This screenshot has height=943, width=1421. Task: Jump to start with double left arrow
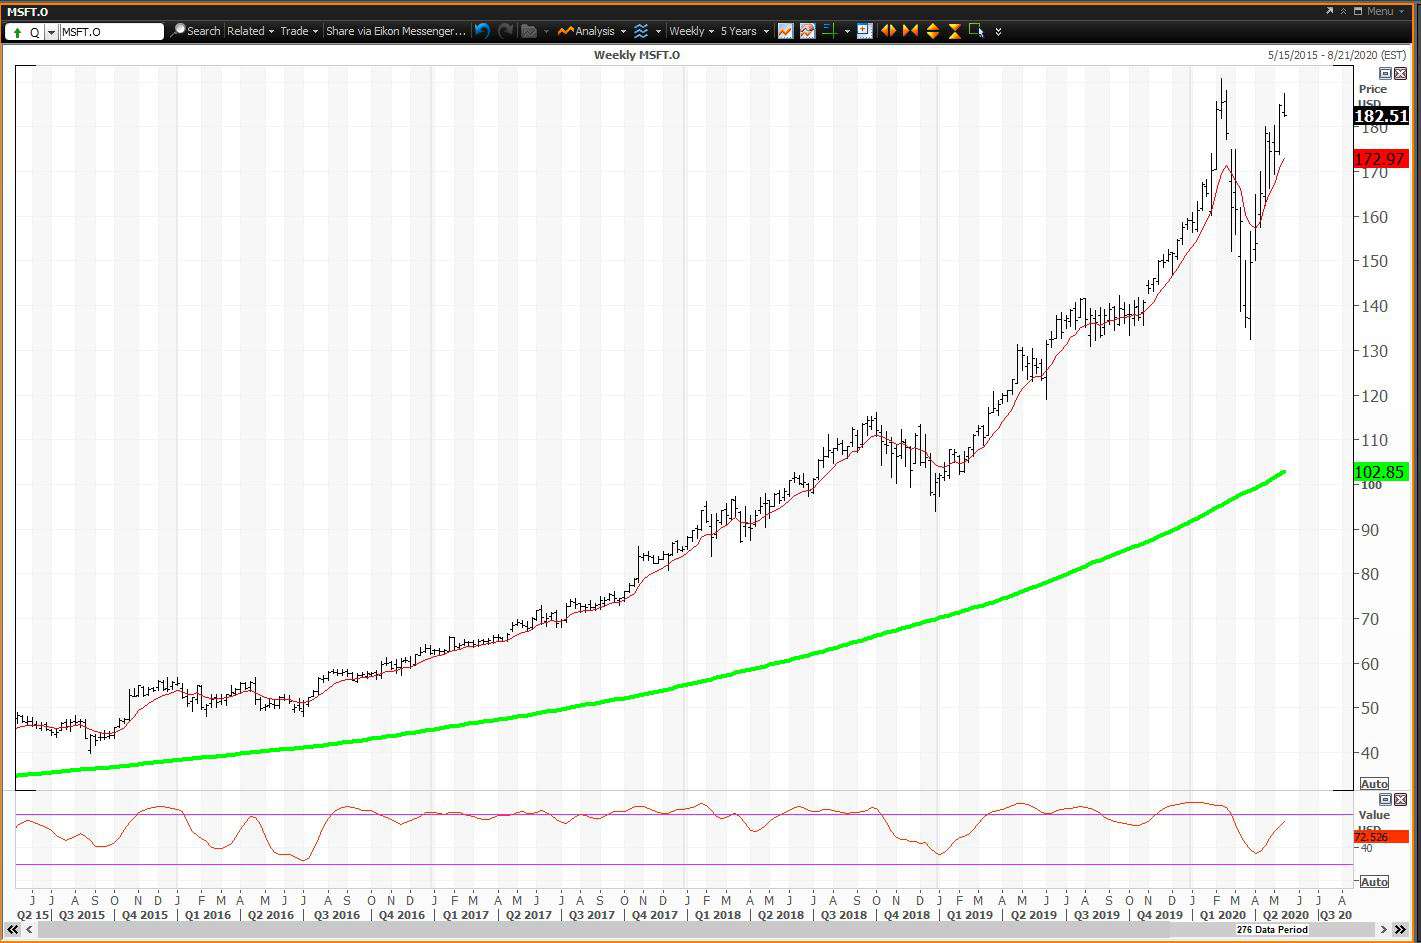click(x=13, y=930)
